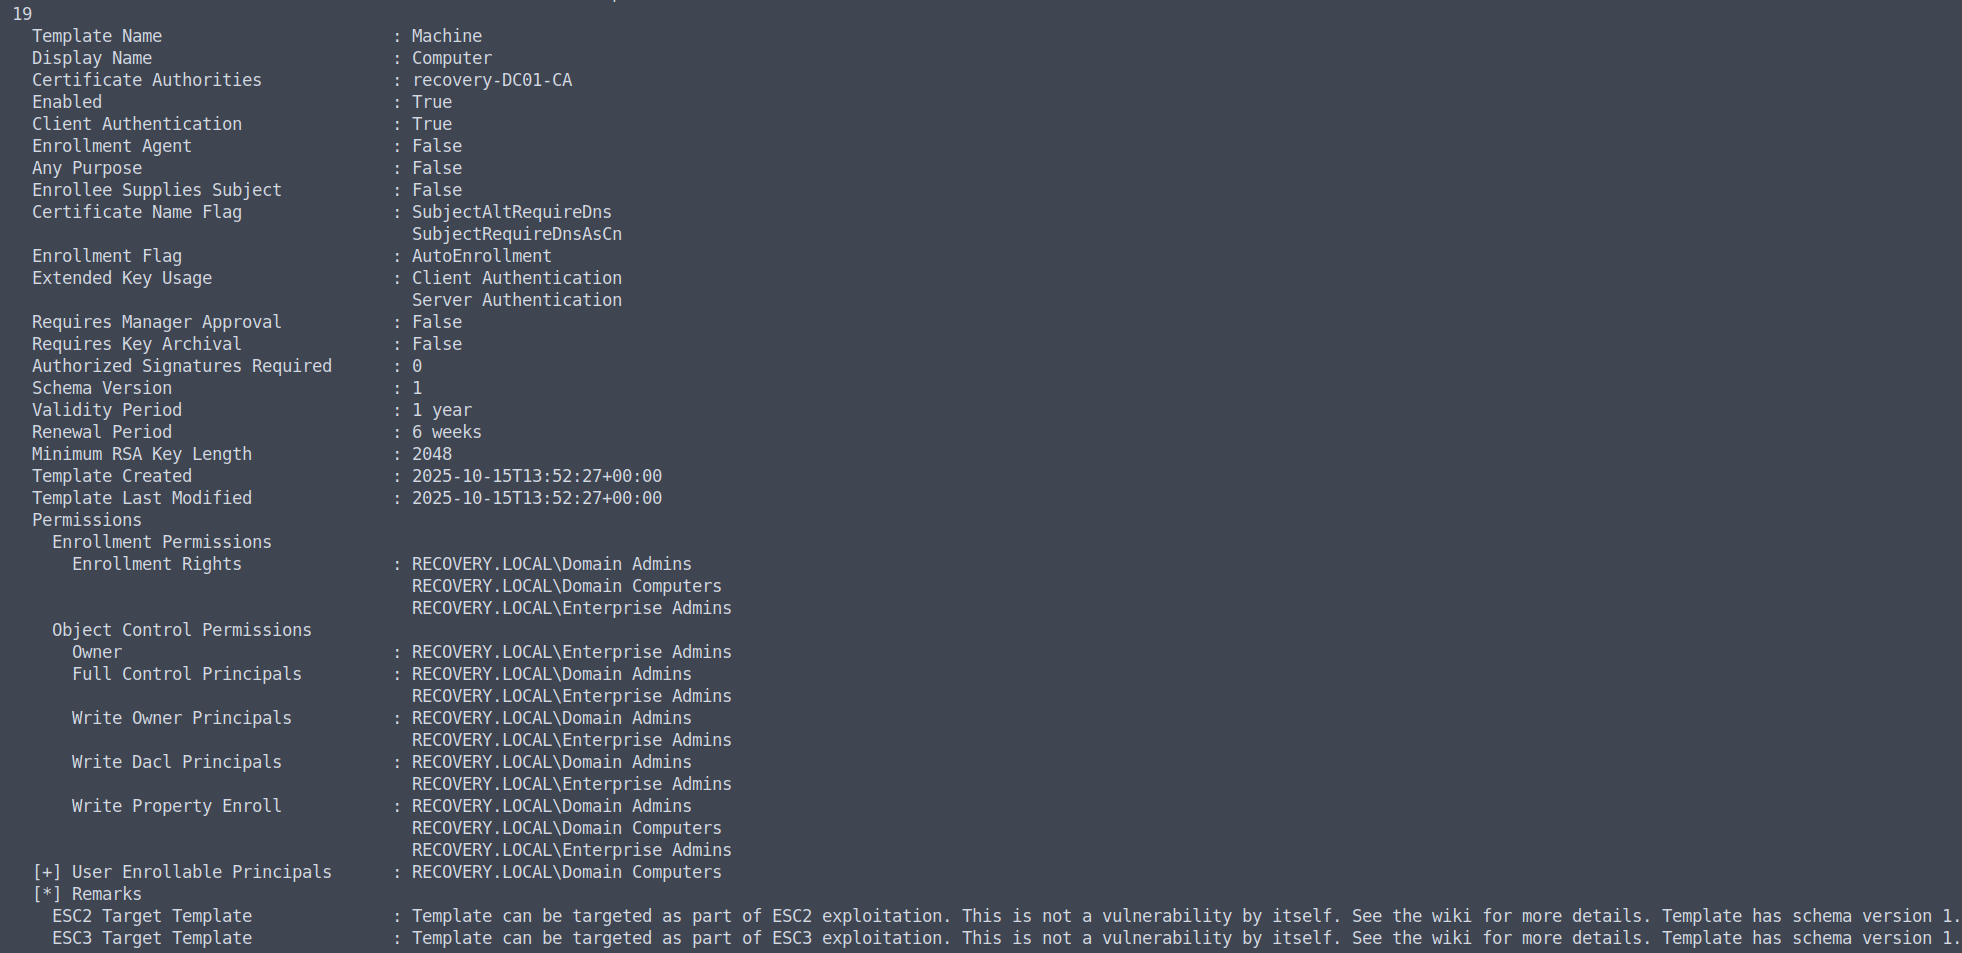
Task: Select the Template Created timestamp
Action: click(x=537, y=476)
